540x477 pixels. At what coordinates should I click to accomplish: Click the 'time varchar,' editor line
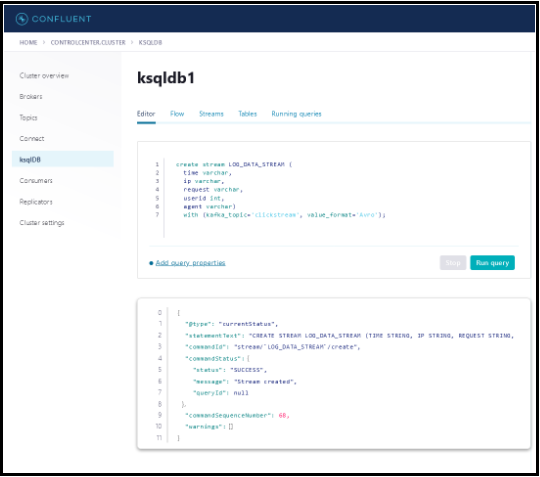(x=207, y=173)
